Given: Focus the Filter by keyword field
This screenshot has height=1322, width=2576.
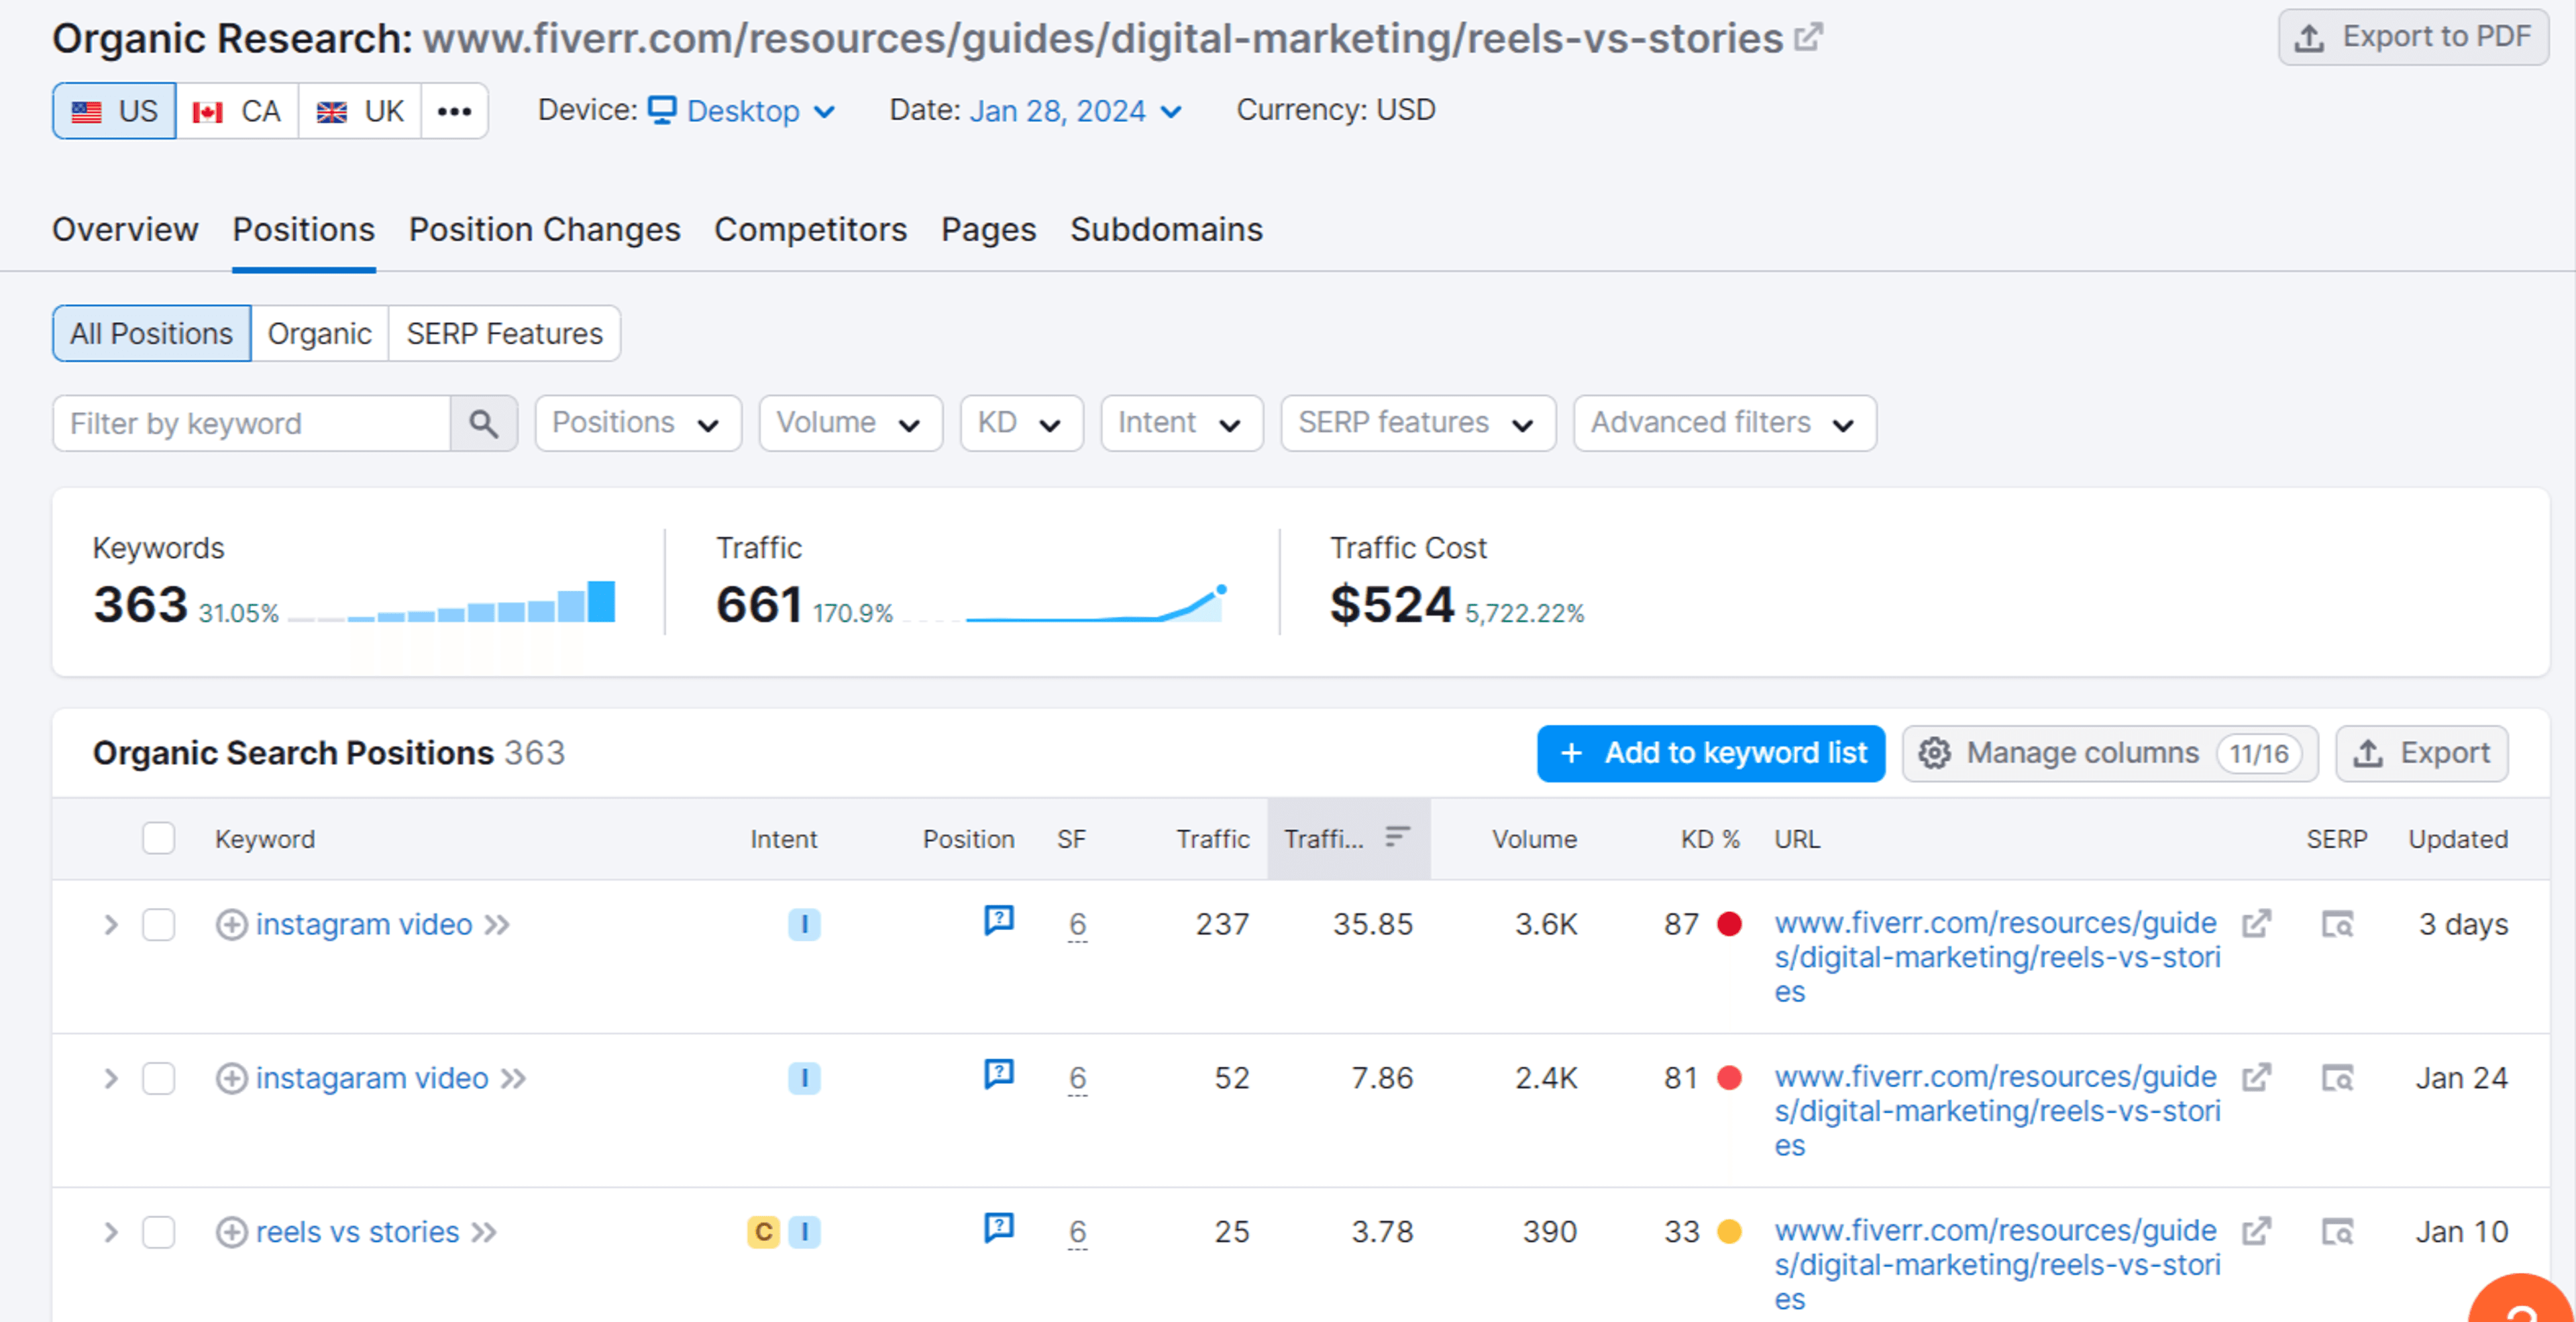Looking at the screenshot, I should click(x=251, y=423).
